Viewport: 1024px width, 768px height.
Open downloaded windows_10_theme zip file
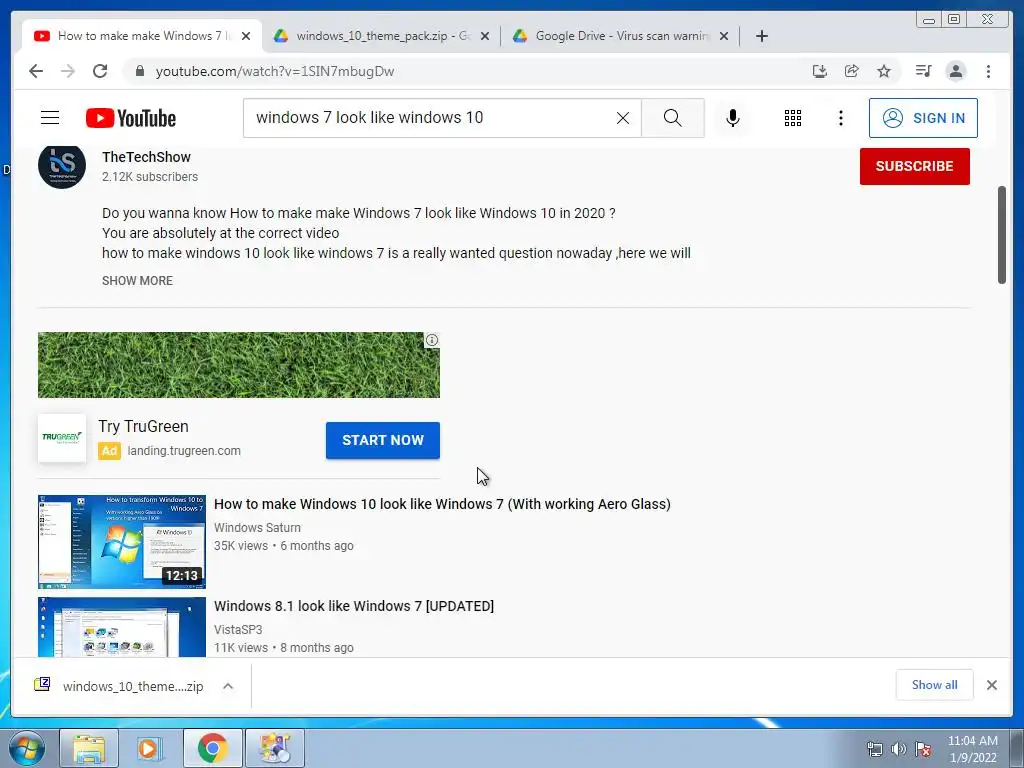119,686
